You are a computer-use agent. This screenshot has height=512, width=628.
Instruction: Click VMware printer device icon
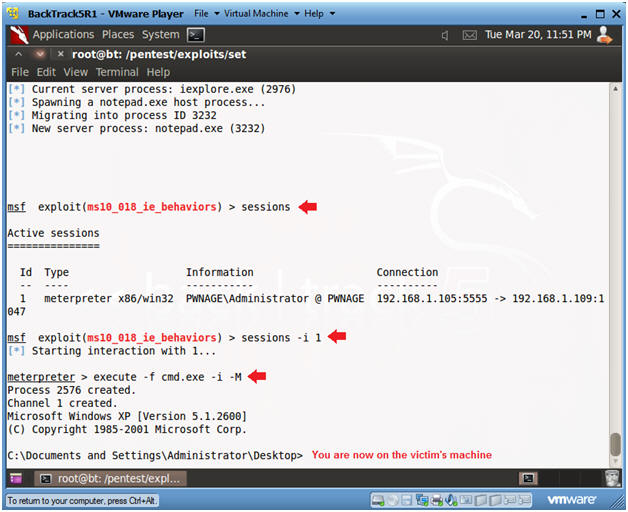[437, 500]
